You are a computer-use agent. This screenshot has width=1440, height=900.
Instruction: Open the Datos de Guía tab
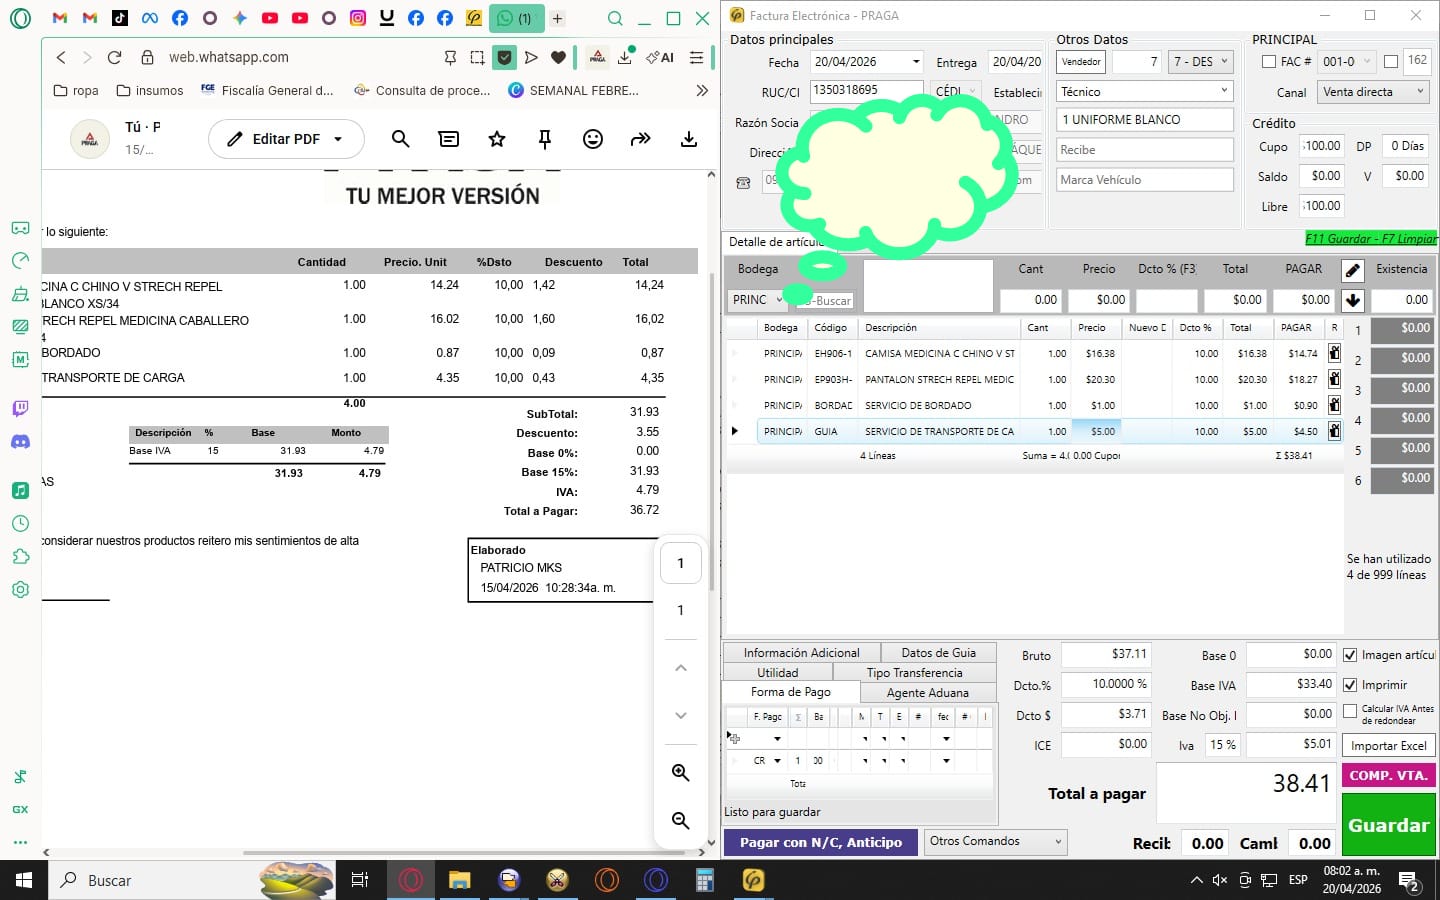pos(938,653)
